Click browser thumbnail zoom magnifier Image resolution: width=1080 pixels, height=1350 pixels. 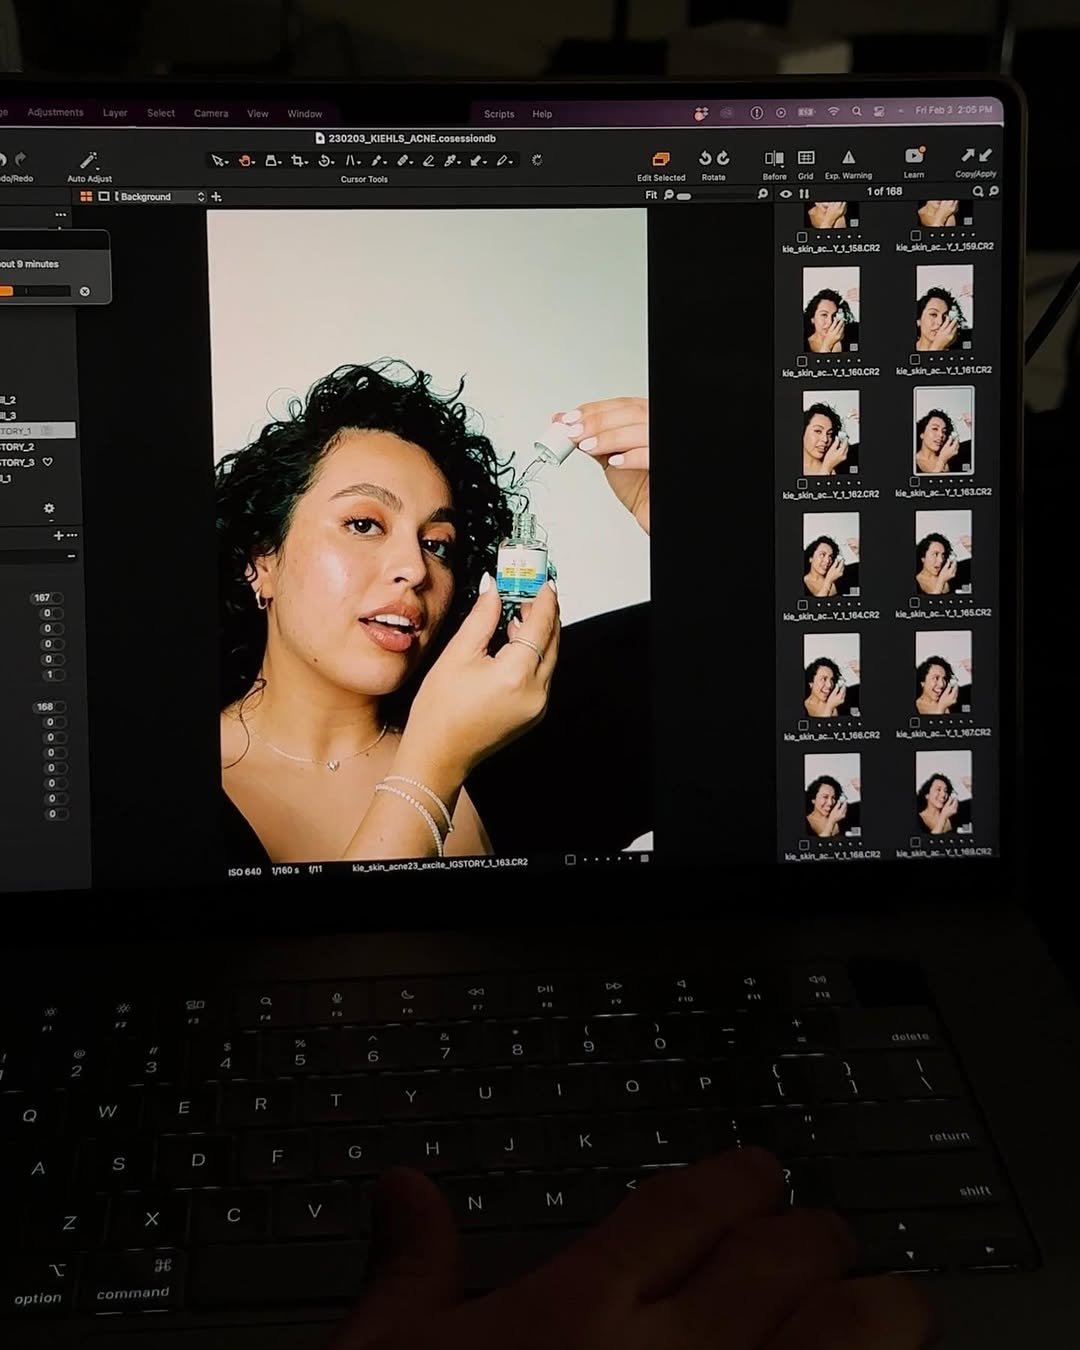pos(993,191)
